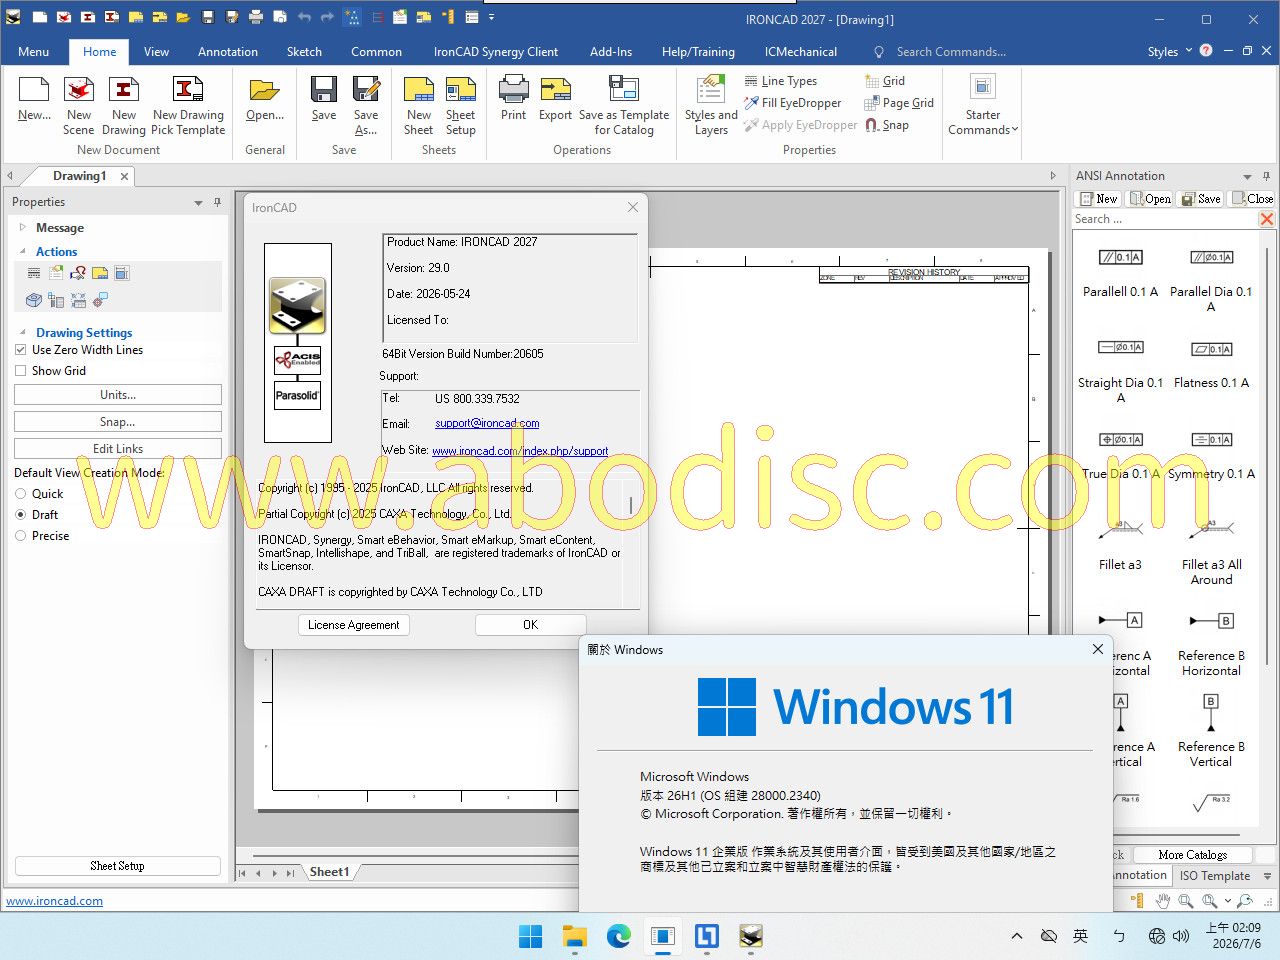The width and height of the screenshot is (1280, 960).
Task: Click the catalog Search field
Action: [x=1164, y=219]
